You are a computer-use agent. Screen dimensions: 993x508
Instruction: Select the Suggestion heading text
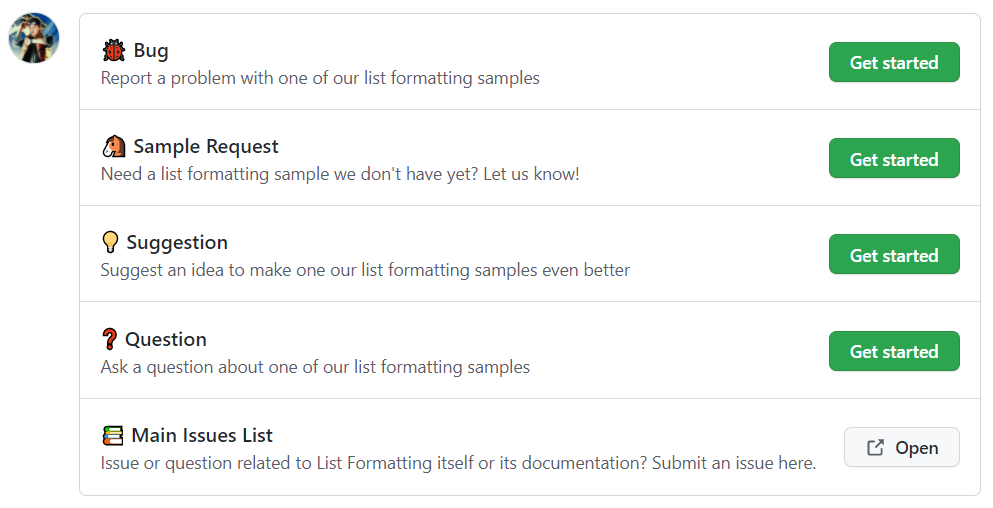tap(177, 243)
